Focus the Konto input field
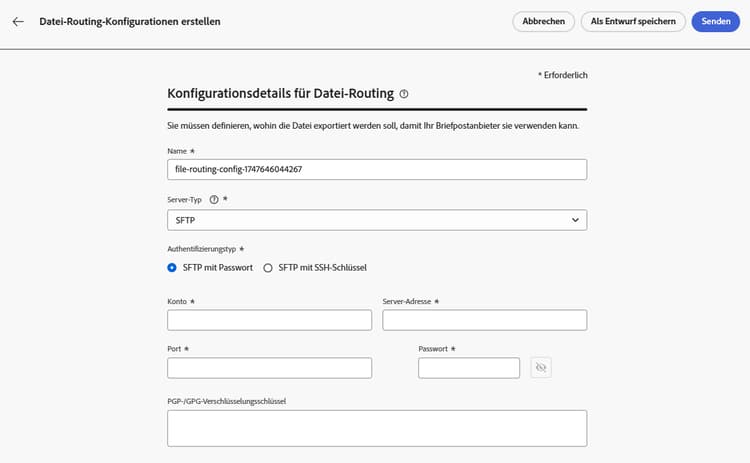Screen dimensions: 750x463 [269, 320]
